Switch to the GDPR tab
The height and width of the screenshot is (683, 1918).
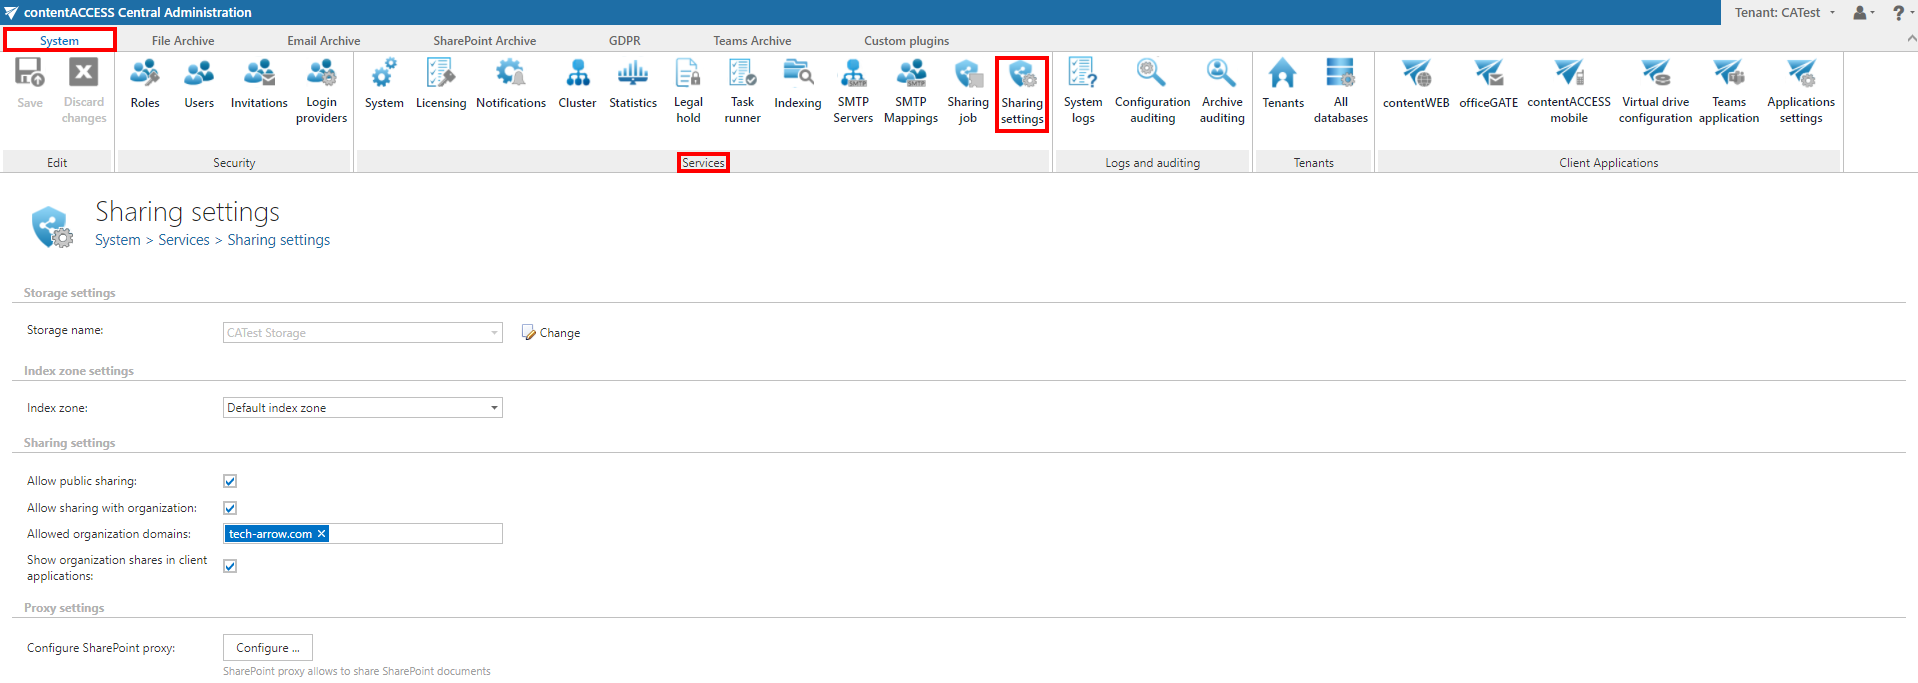pyautogui.click(x=624, y=41)
